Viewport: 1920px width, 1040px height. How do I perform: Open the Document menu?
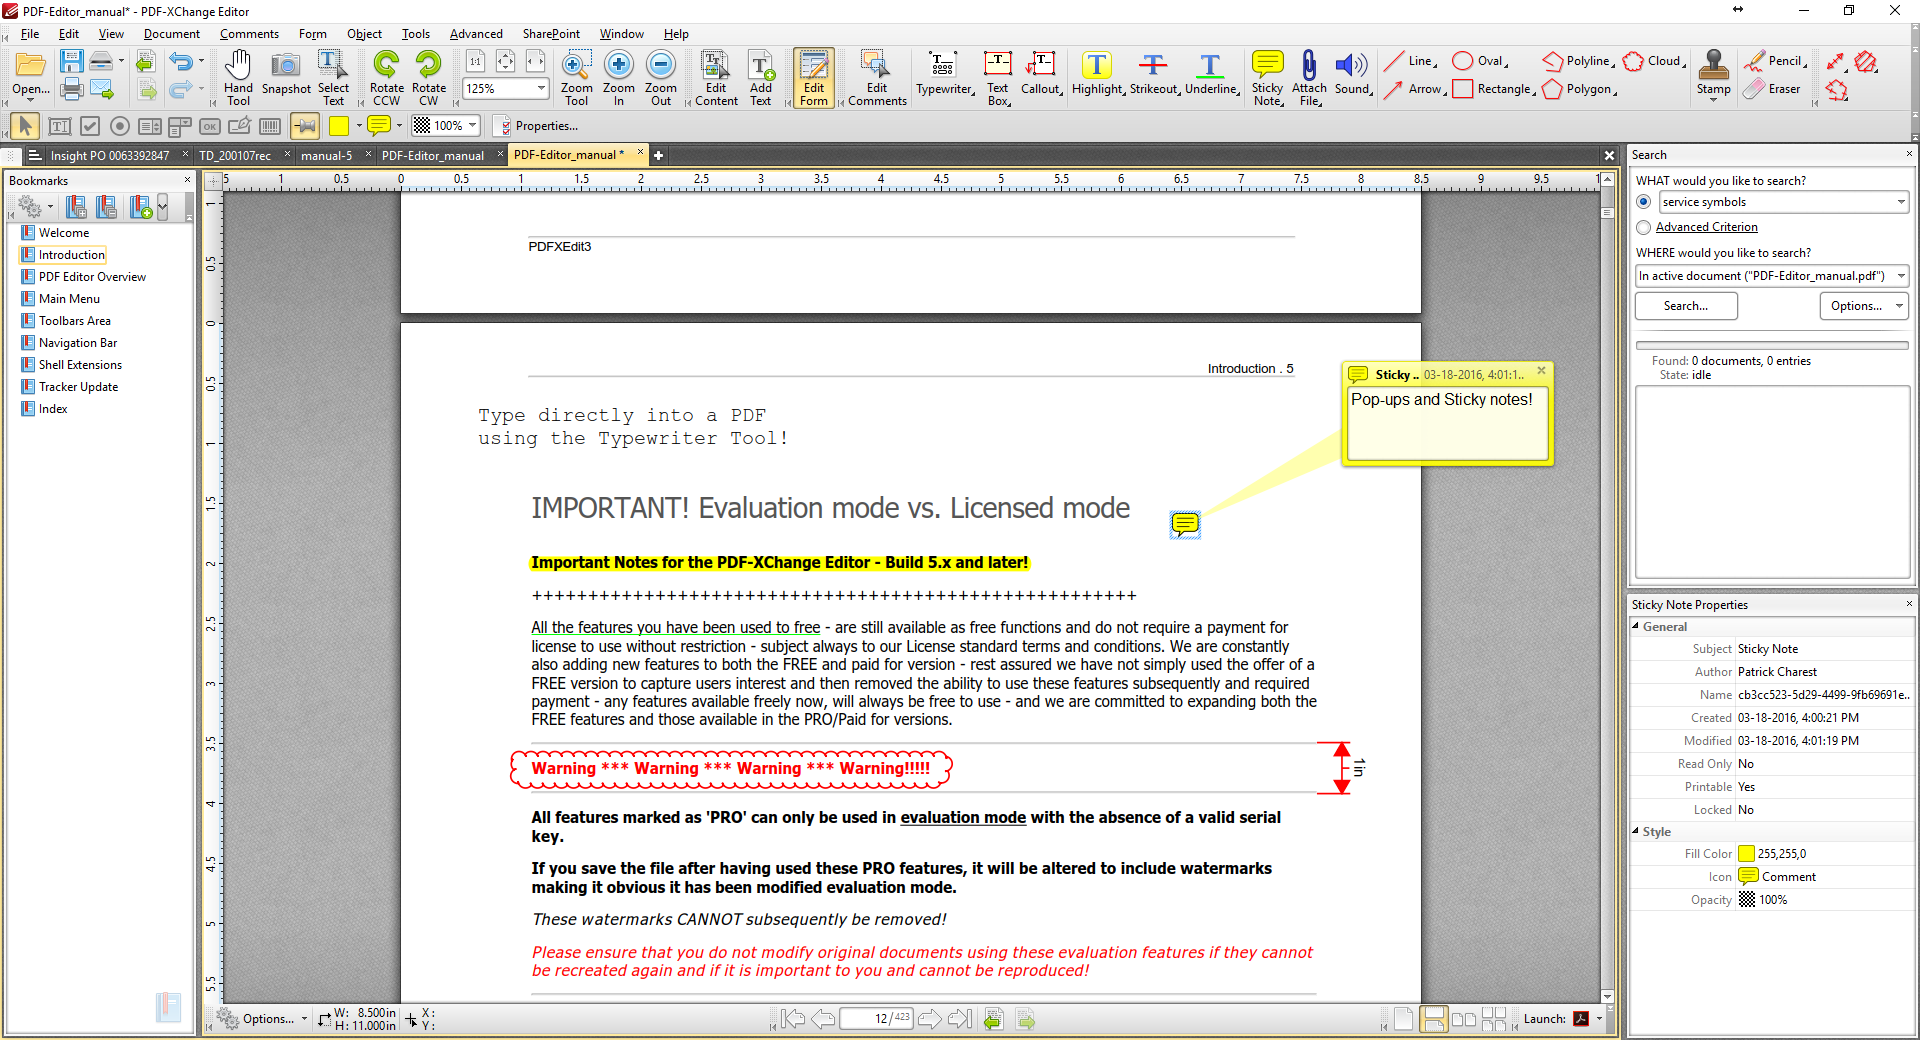click(171, 34)
